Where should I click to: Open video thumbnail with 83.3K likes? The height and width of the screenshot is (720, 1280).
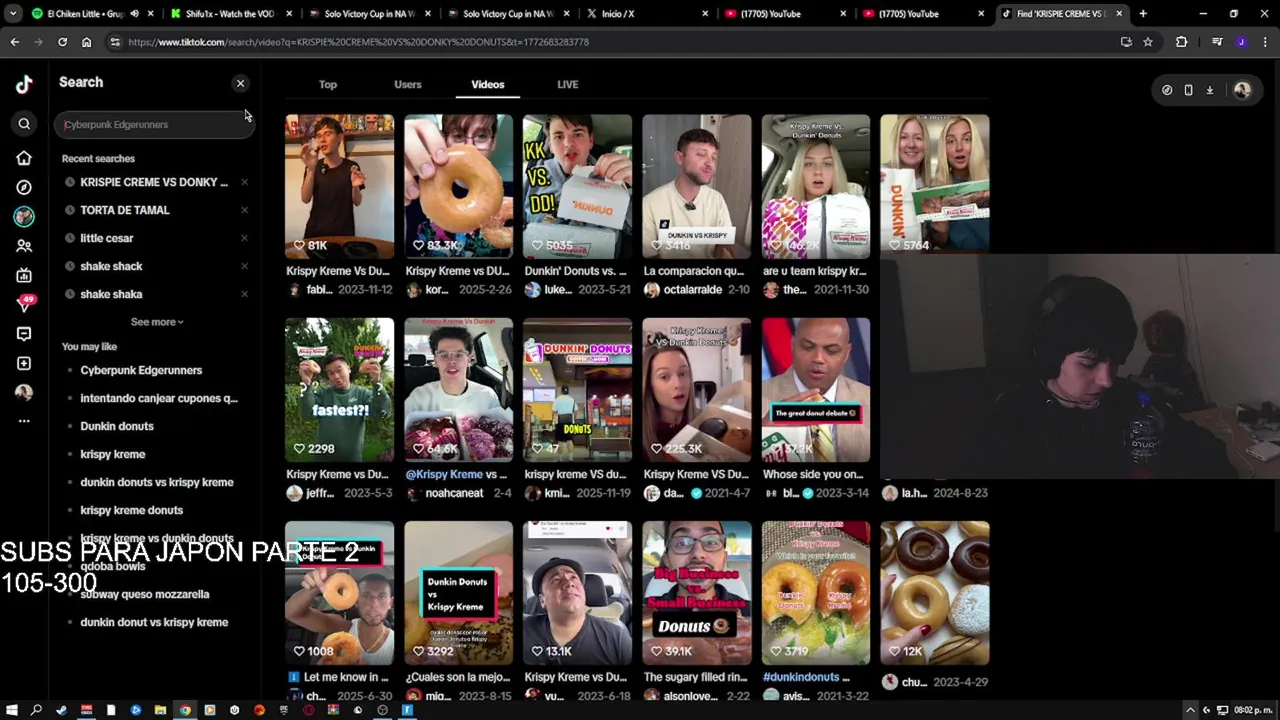pyautogui.click(x=459, y=186)
